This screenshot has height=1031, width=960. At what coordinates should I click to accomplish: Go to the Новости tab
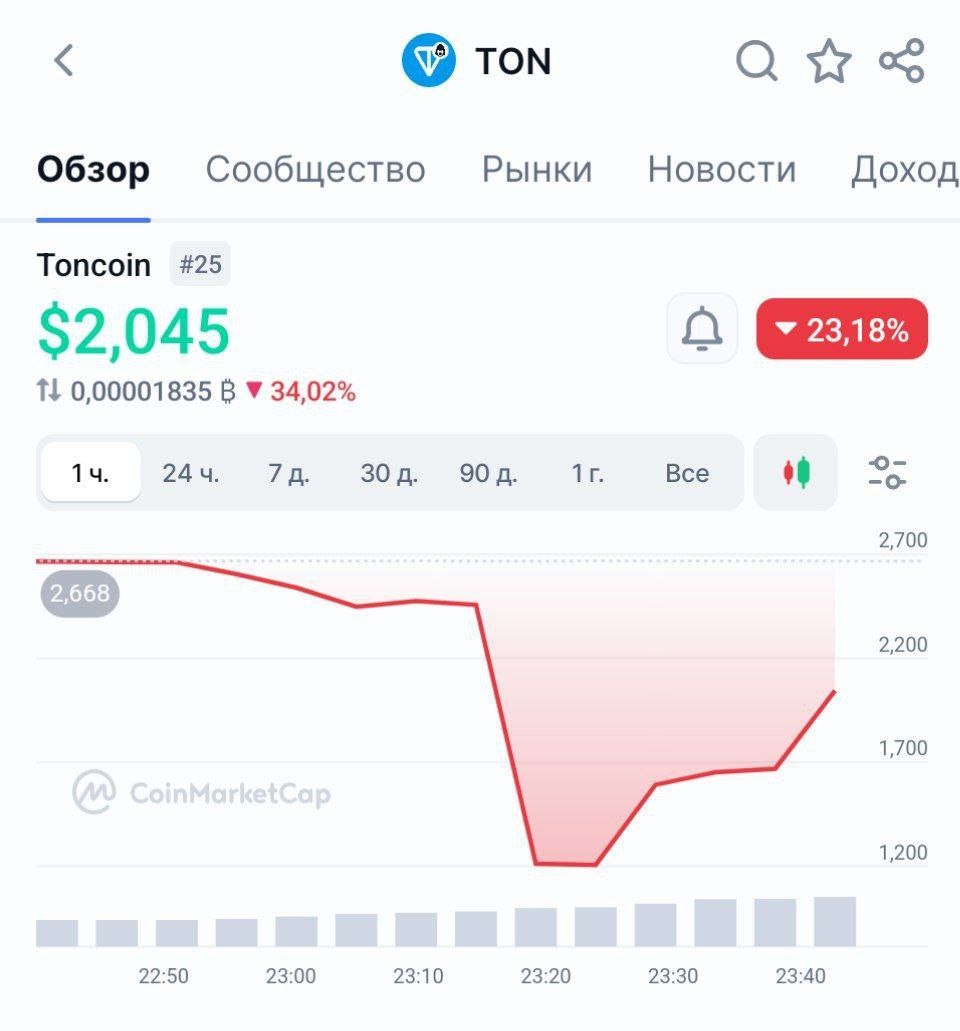(x=722, y=170)
